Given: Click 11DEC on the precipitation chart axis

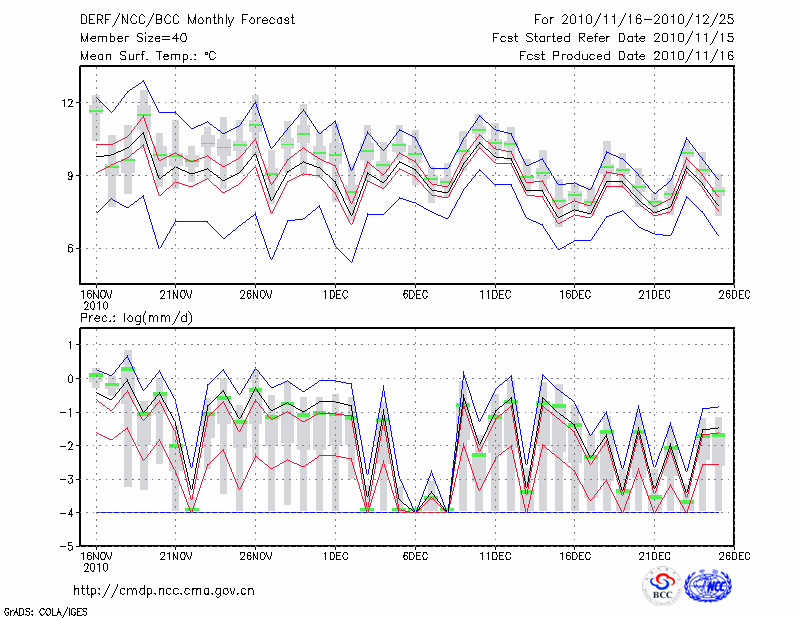Looking at the screenshot, I should (495, 556).
